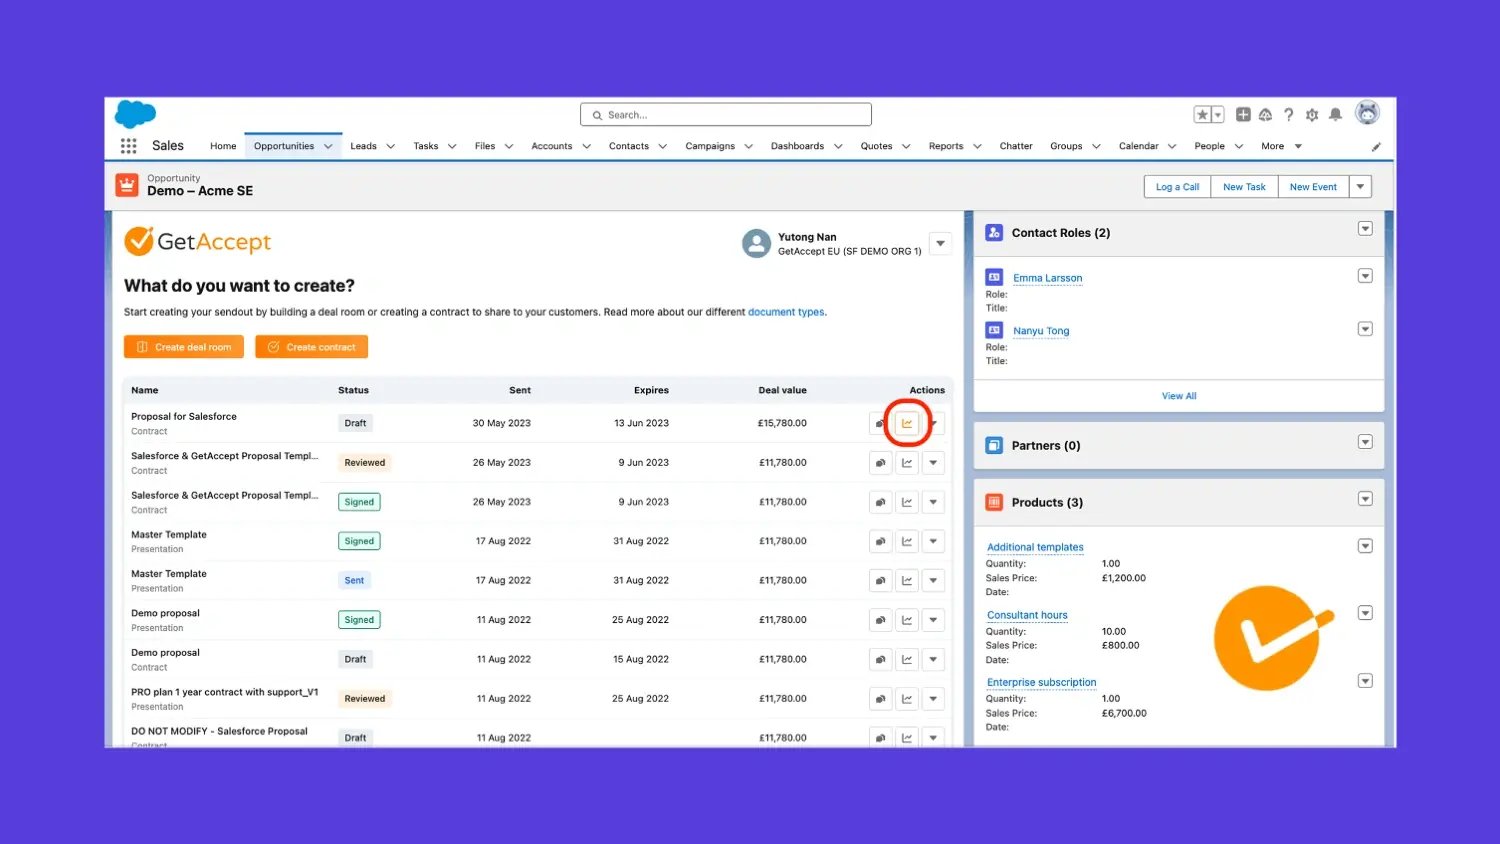
Task: Open the user profile avatar
Action: coord(1367,113)
